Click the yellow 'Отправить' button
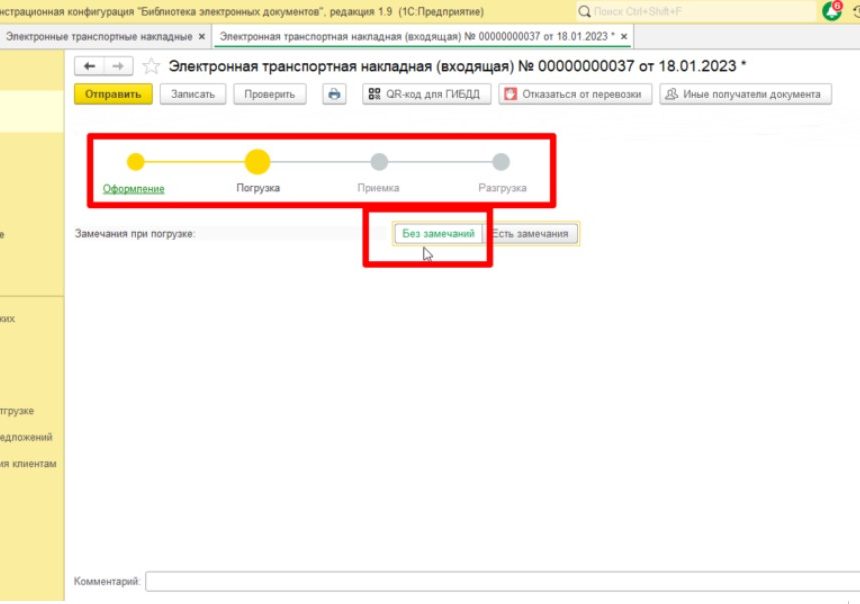 pyautogui.click(x=113, y=94)
